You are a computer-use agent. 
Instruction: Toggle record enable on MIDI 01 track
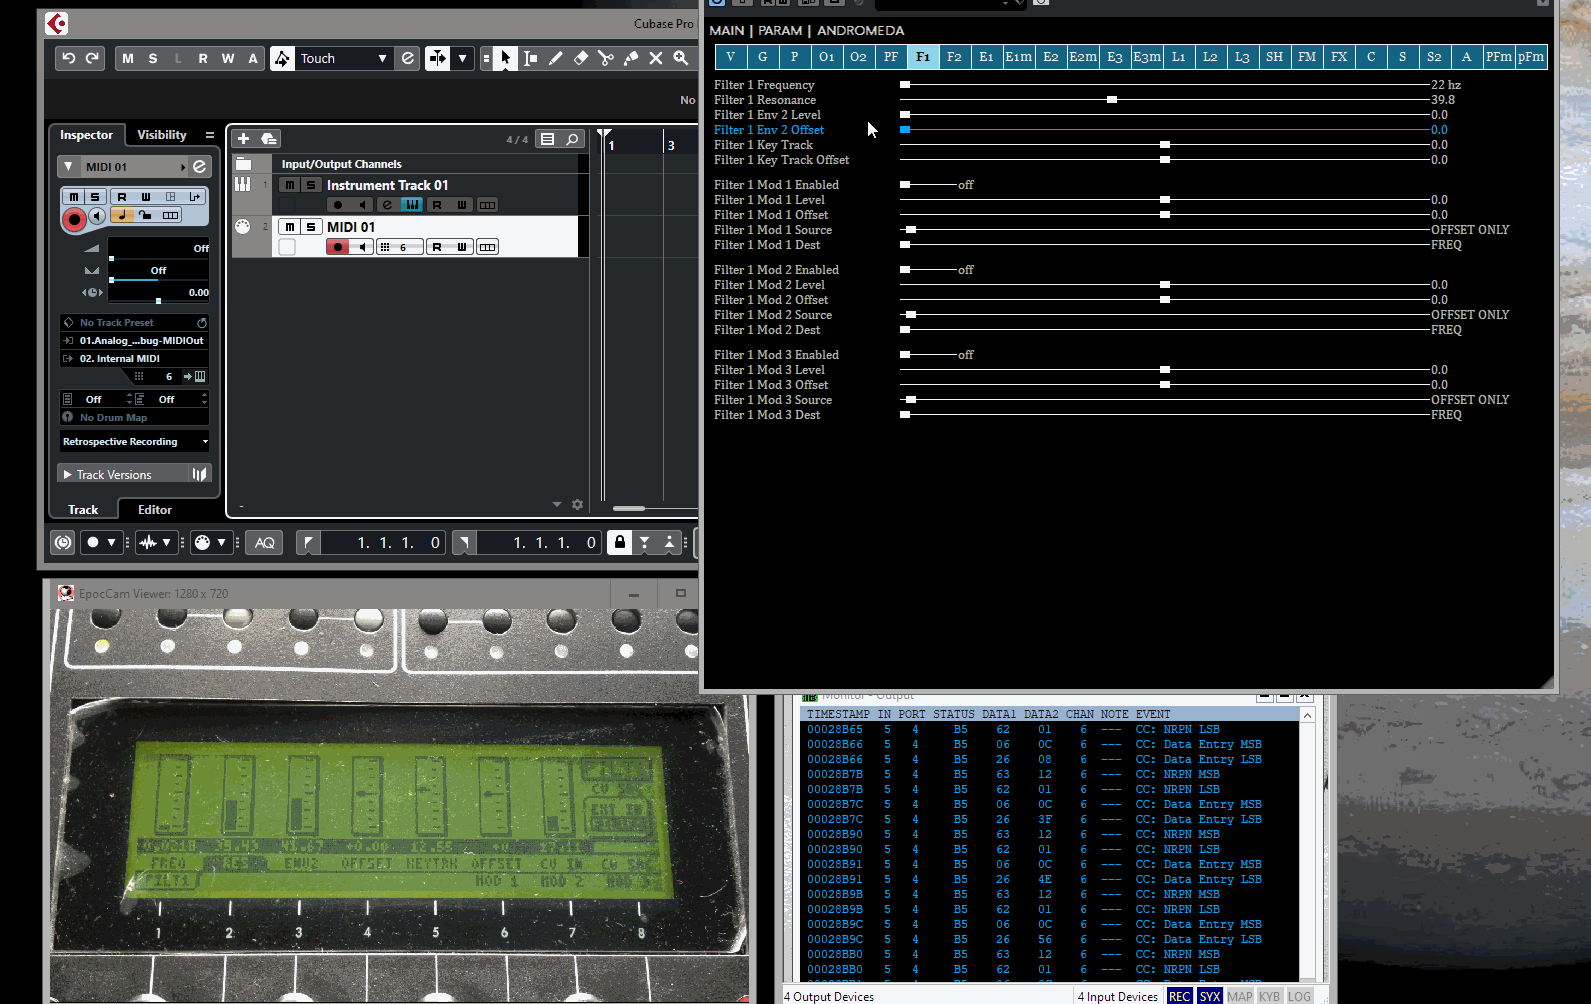tap(338, 247)
